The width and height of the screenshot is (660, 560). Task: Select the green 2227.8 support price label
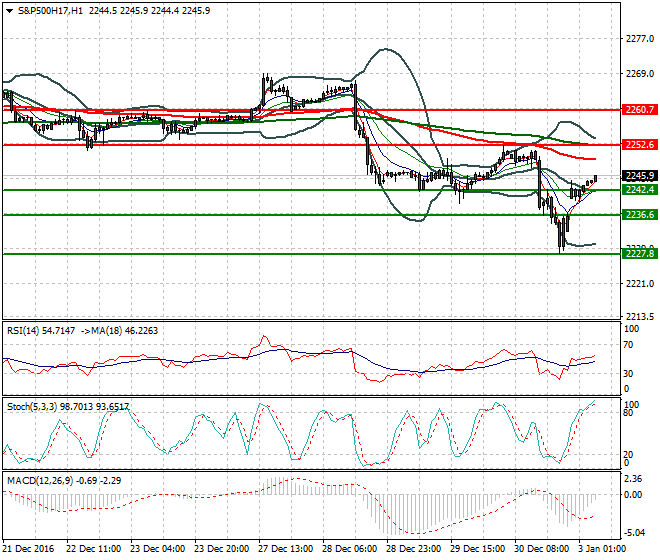point(639,253)
